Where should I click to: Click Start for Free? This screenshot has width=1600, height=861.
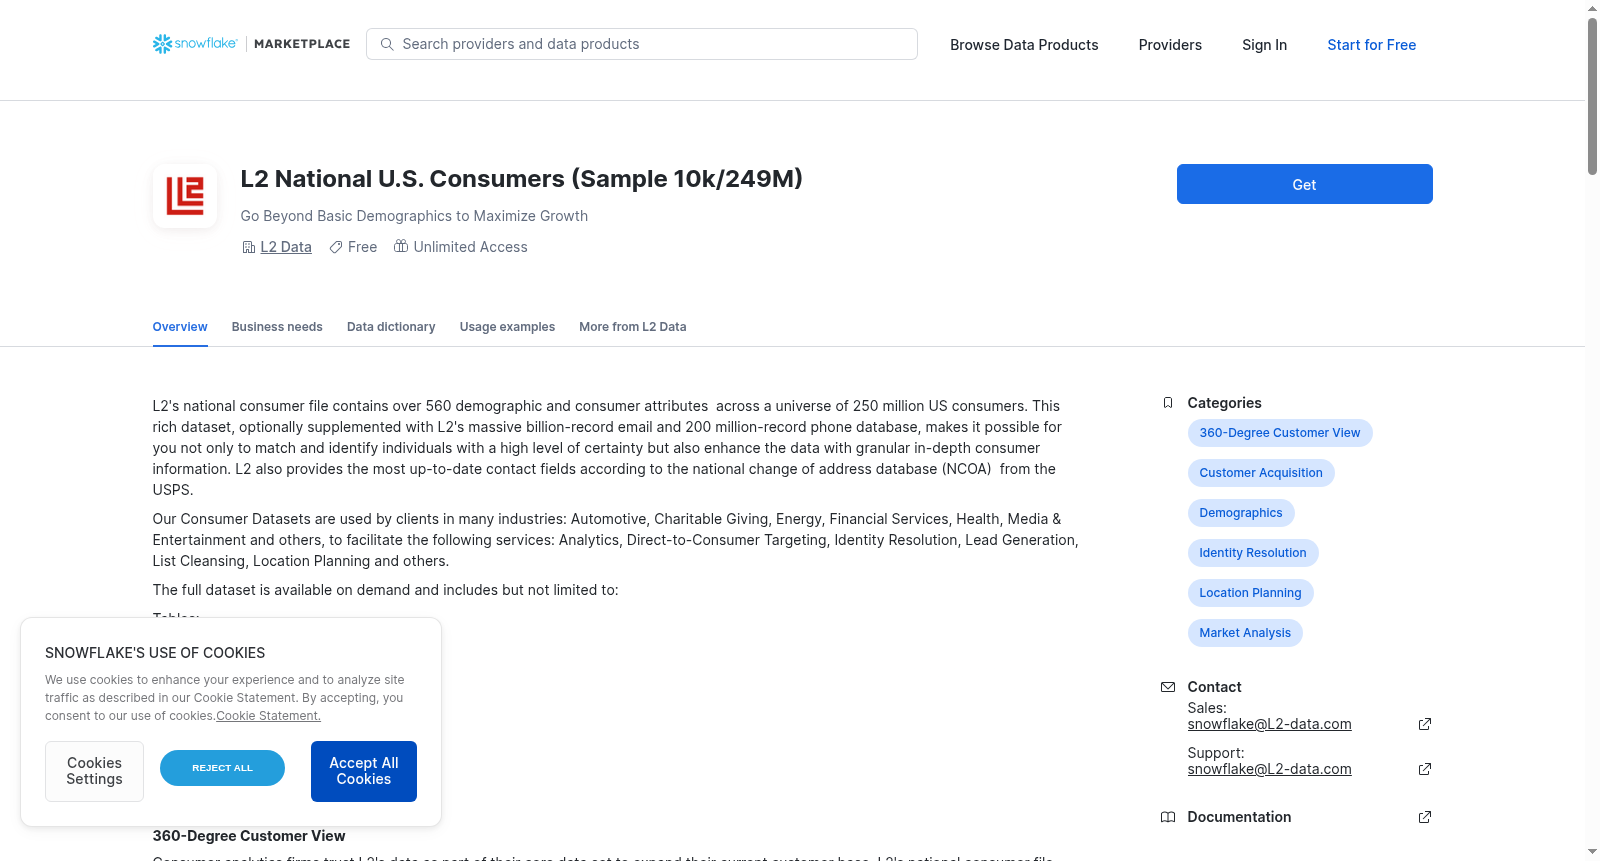[x=1372, y=45]
